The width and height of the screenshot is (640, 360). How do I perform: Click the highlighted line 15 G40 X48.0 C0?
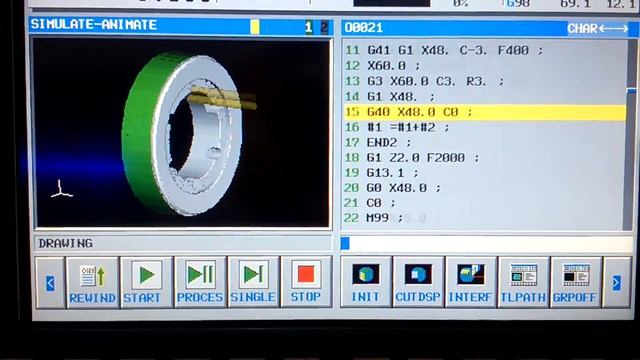[x=485, y=112]
